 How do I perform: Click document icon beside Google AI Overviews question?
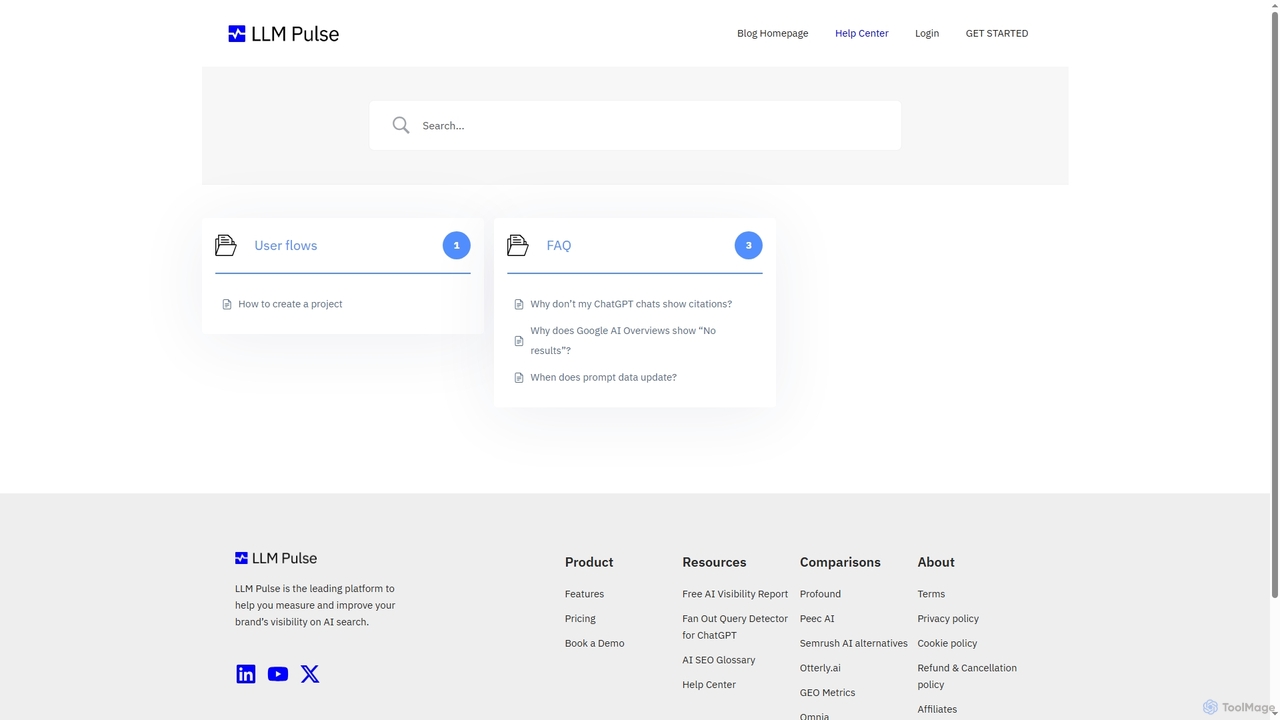tap(519, 341)
